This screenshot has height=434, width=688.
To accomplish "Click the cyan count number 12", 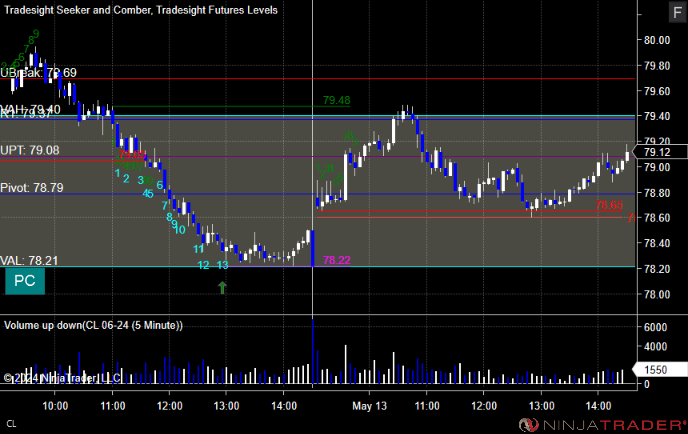I will pos(203,265).
